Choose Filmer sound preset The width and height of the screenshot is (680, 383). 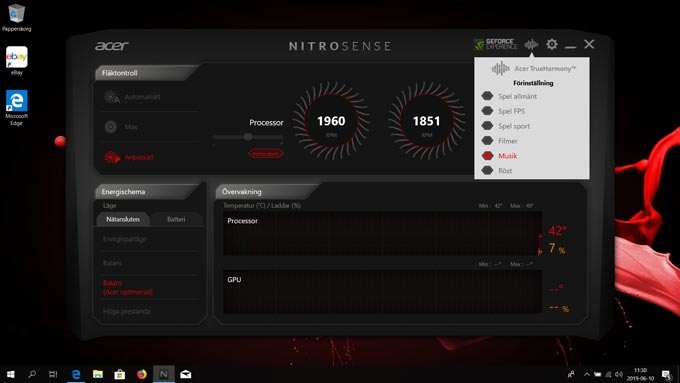point(500,141)
